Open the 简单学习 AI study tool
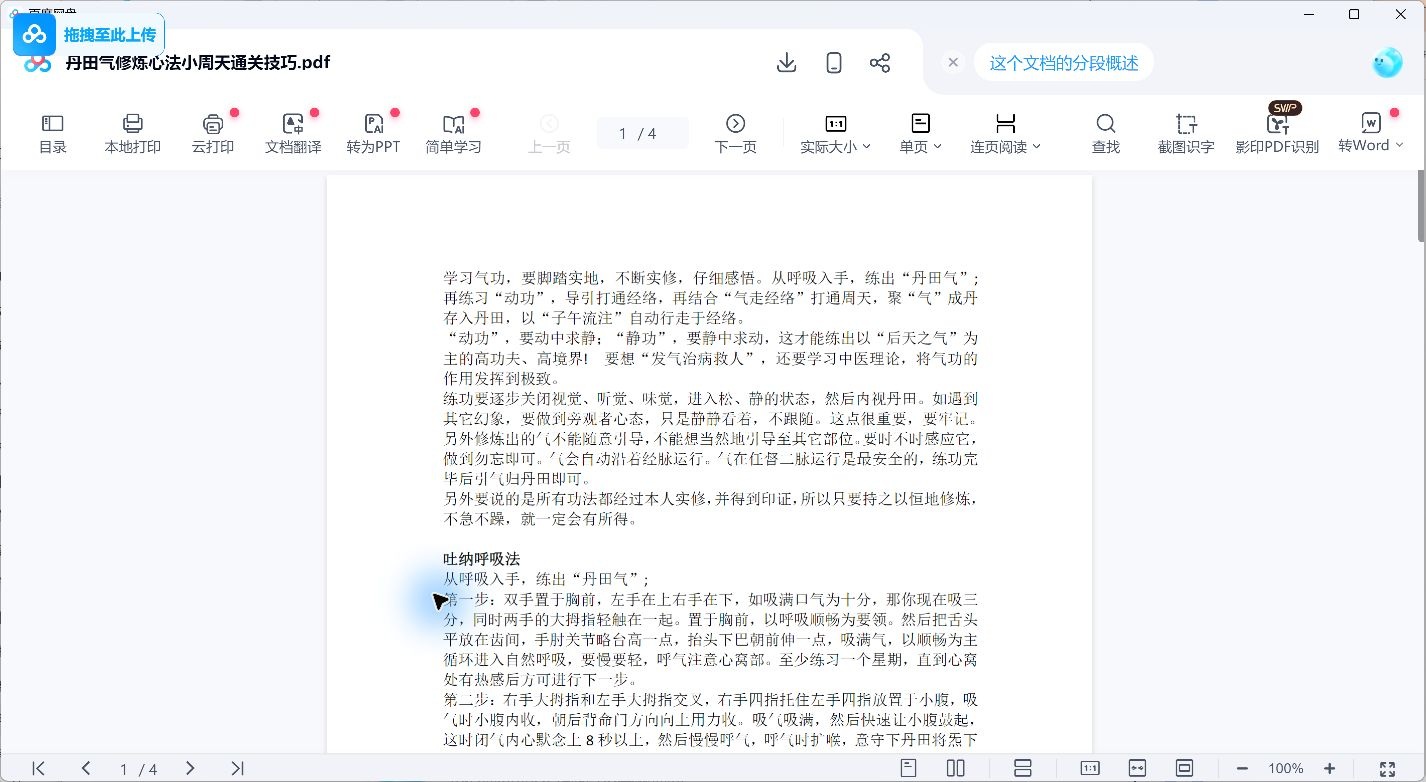1426x782 pixels. coord(453,134)
